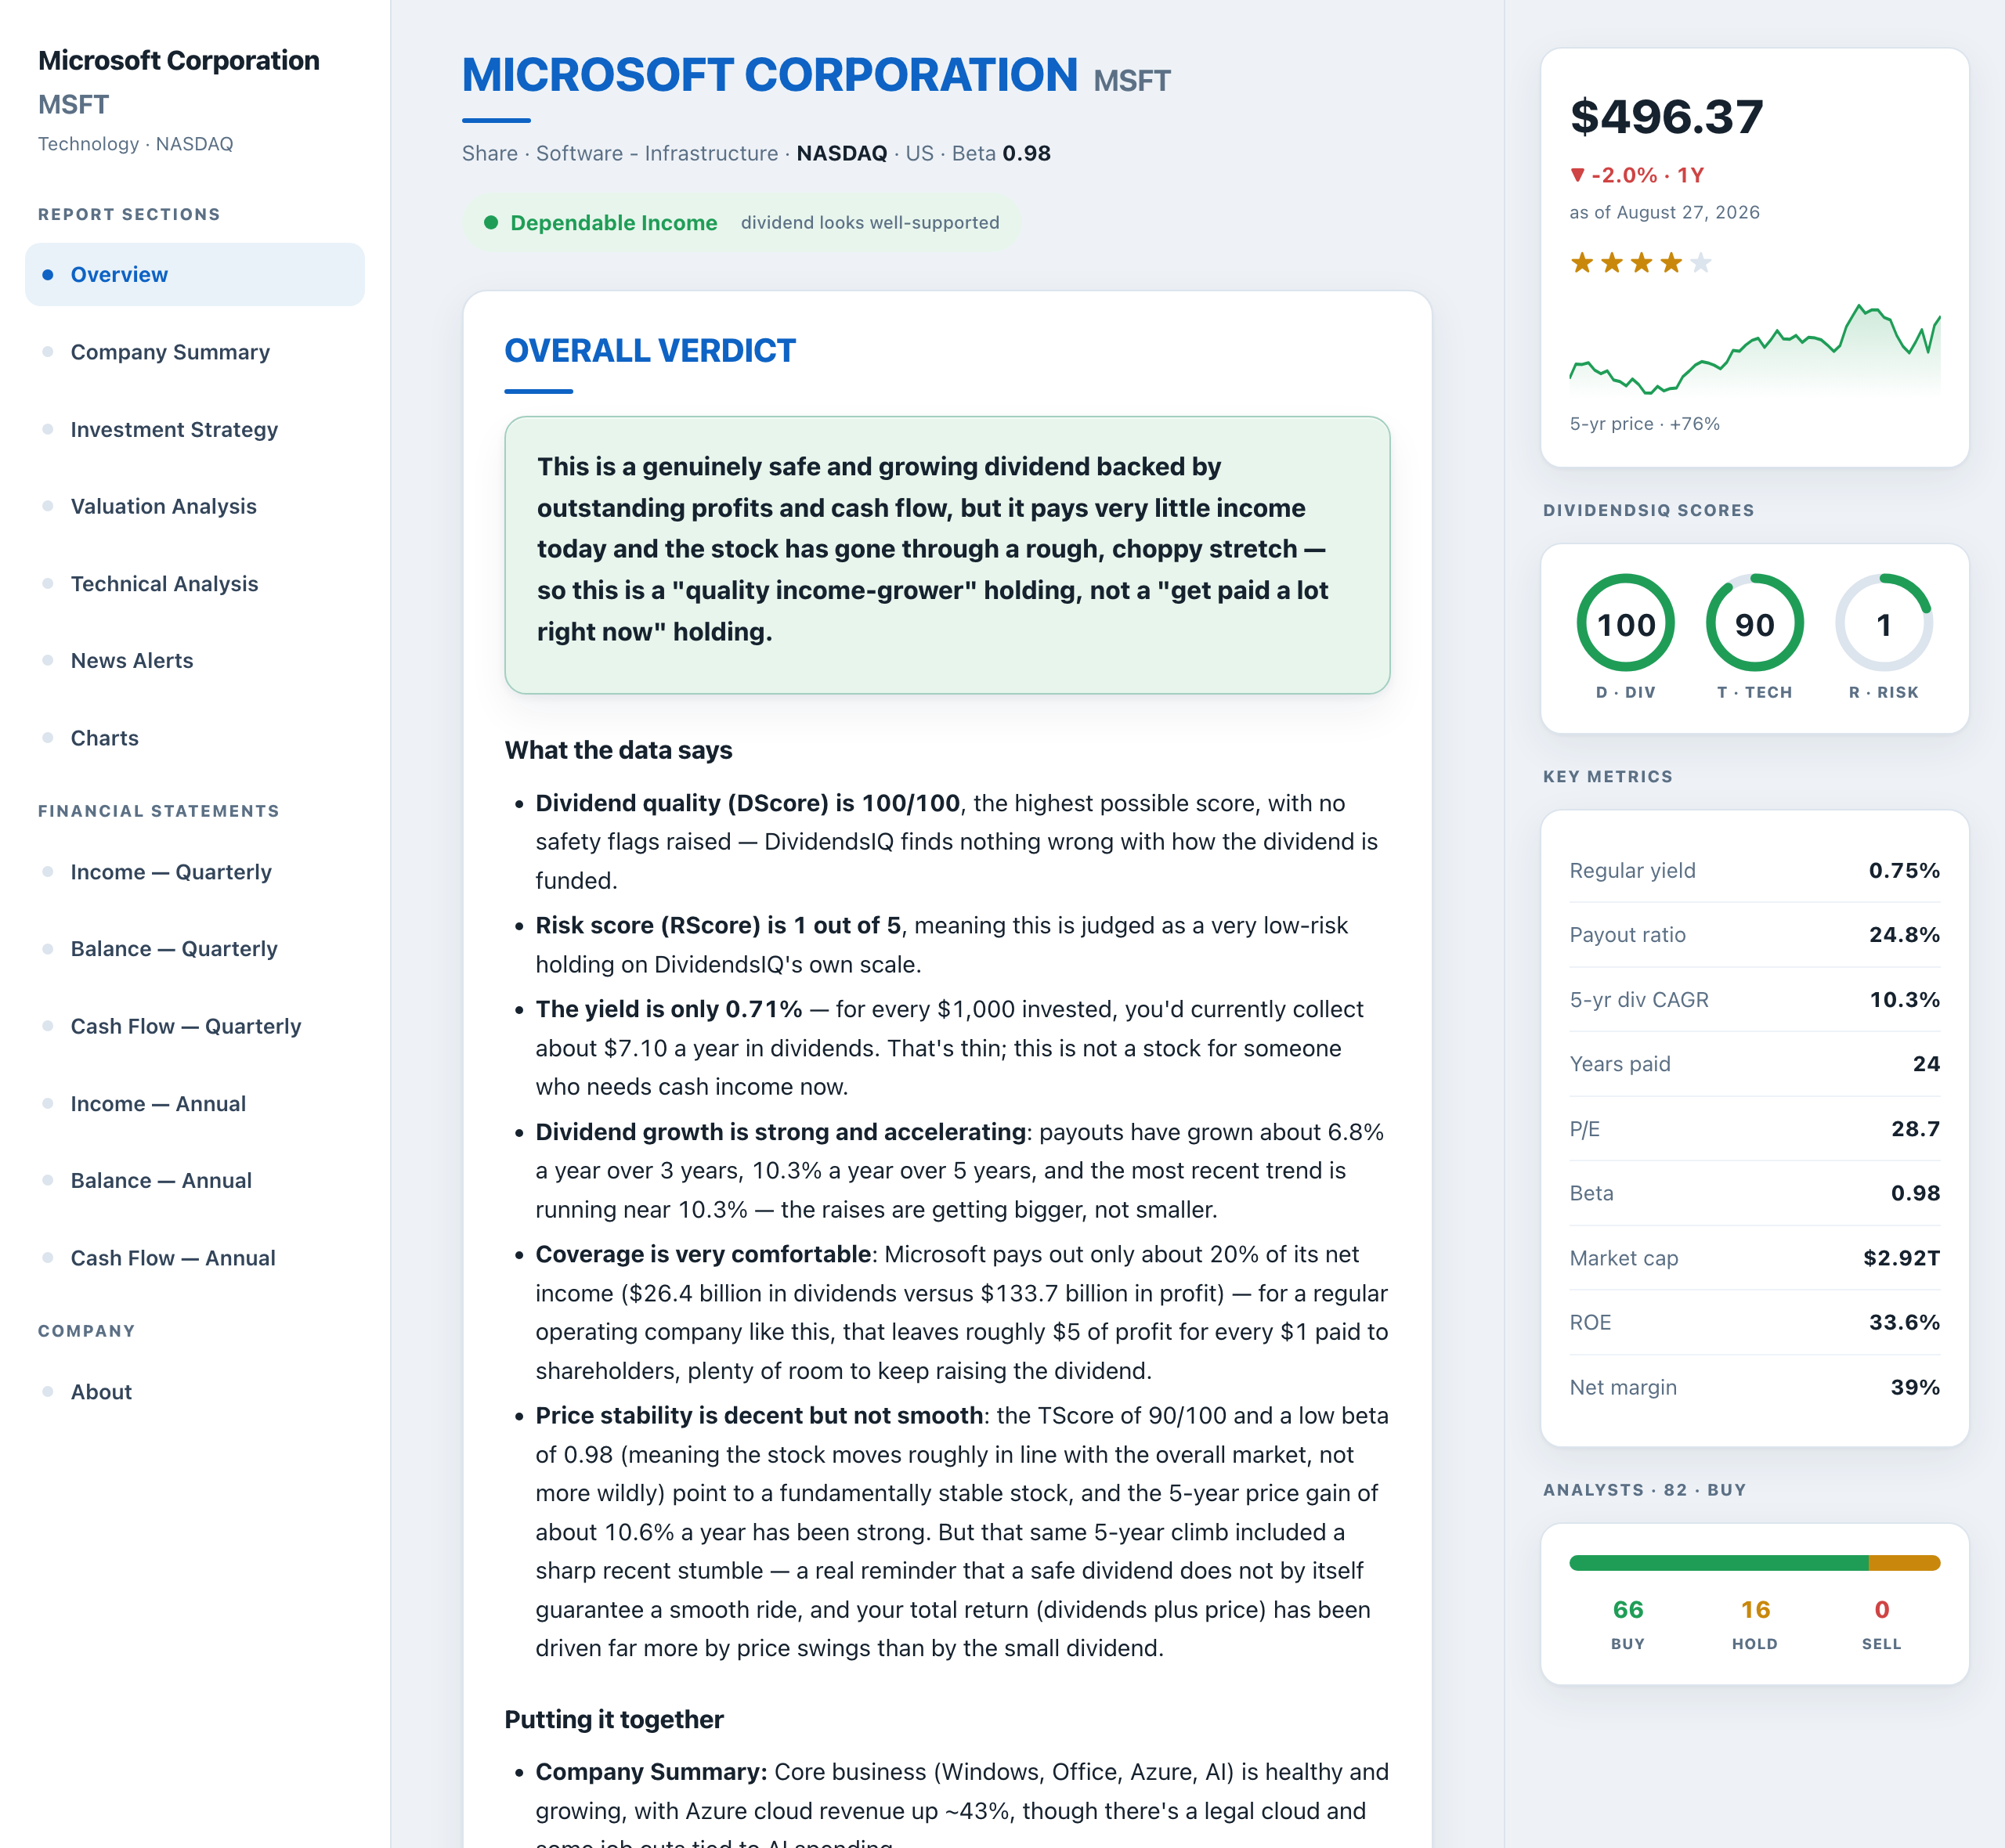Open the Overview report section

195,274
